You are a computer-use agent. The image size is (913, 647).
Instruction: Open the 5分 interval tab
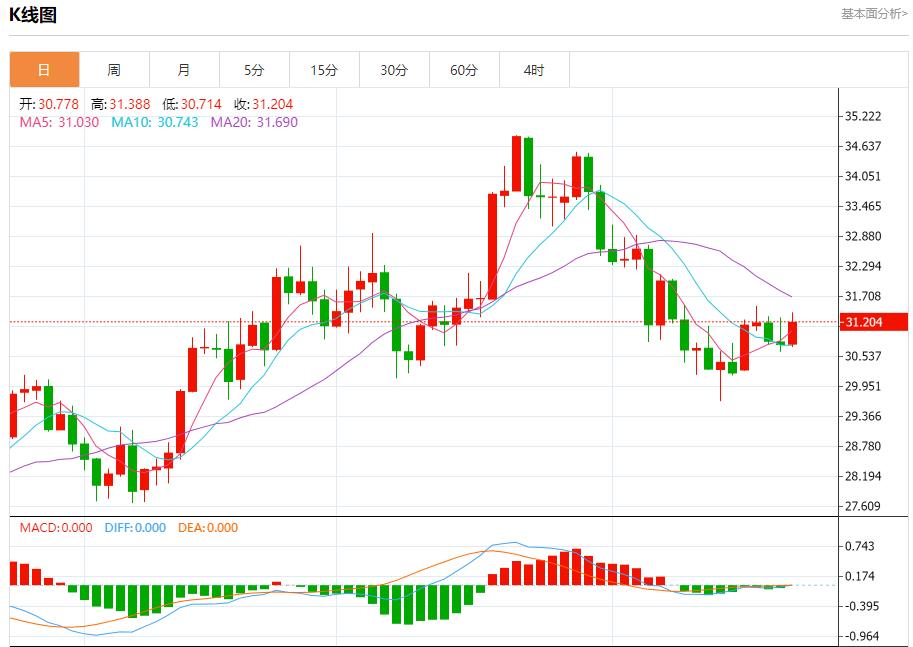pyautogui.click(x=254, y=70)
